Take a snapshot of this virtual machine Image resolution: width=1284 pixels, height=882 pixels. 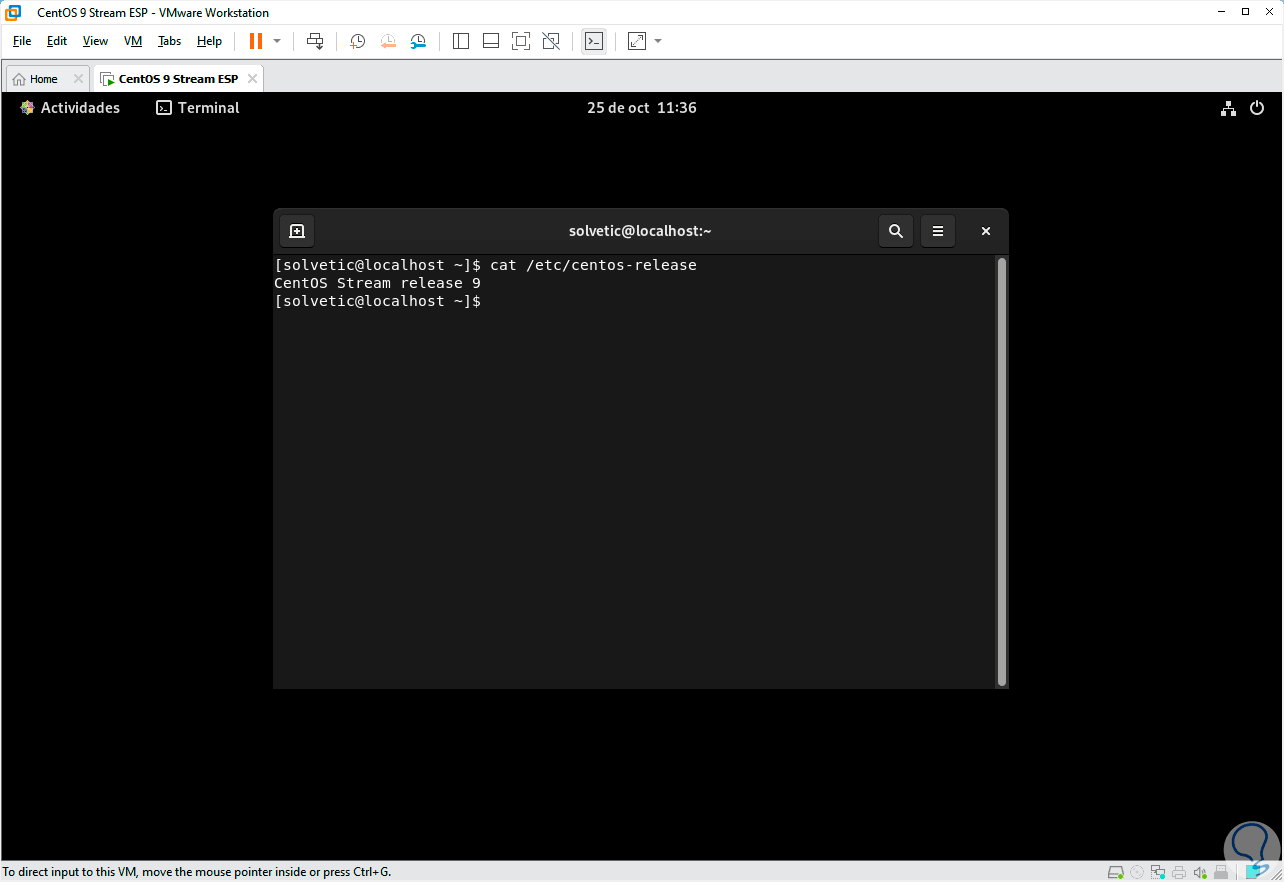(358, 41)
